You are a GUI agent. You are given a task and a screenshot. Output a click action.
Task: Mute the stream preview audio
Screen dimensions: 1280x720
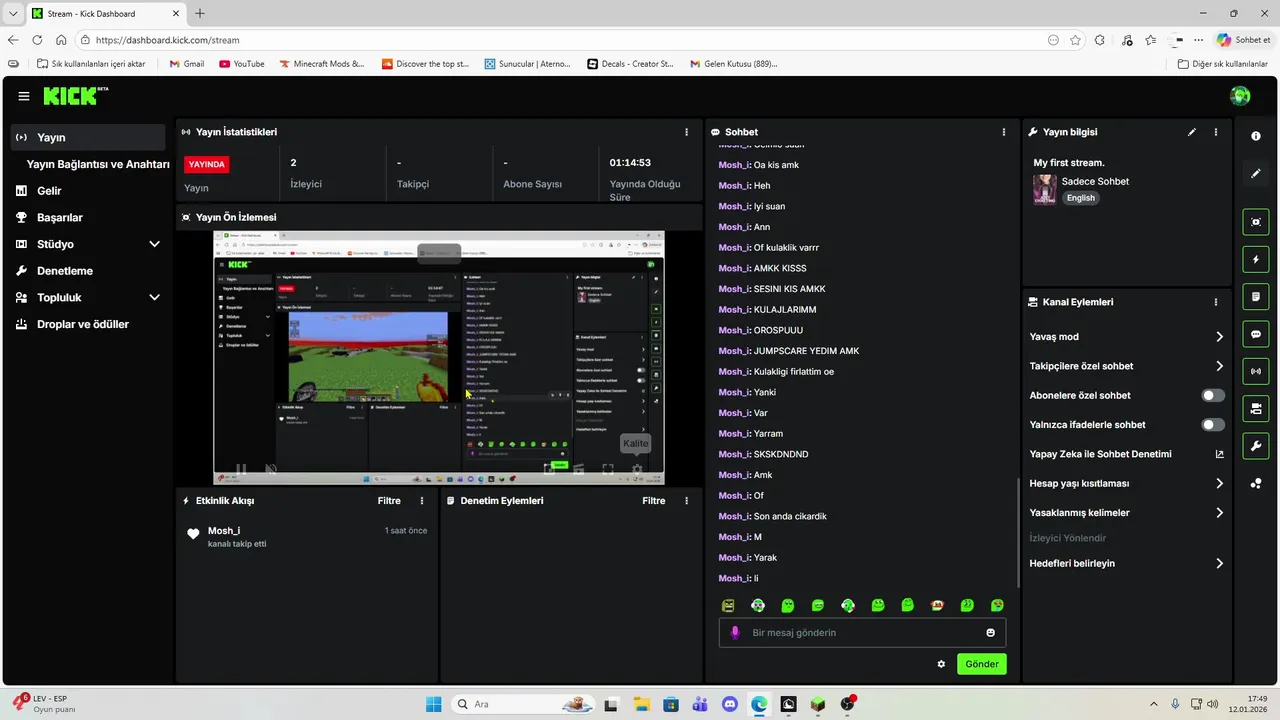(x=271, y=469)
